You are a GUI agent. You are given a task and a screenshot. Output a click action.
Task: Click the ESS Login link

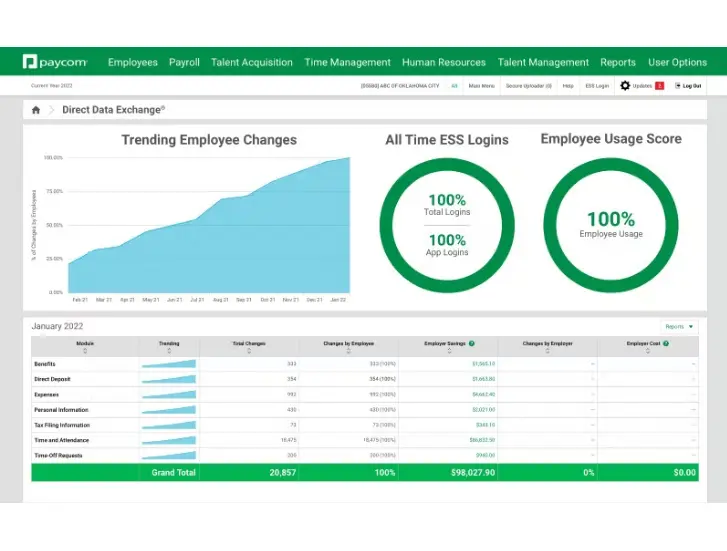pos(596,86)
